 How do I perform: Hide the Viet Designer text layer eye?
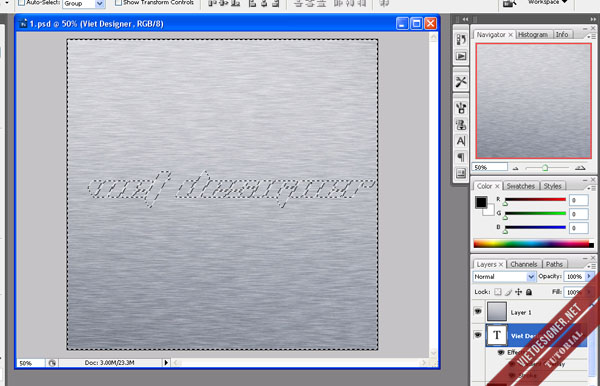point(478,336)
